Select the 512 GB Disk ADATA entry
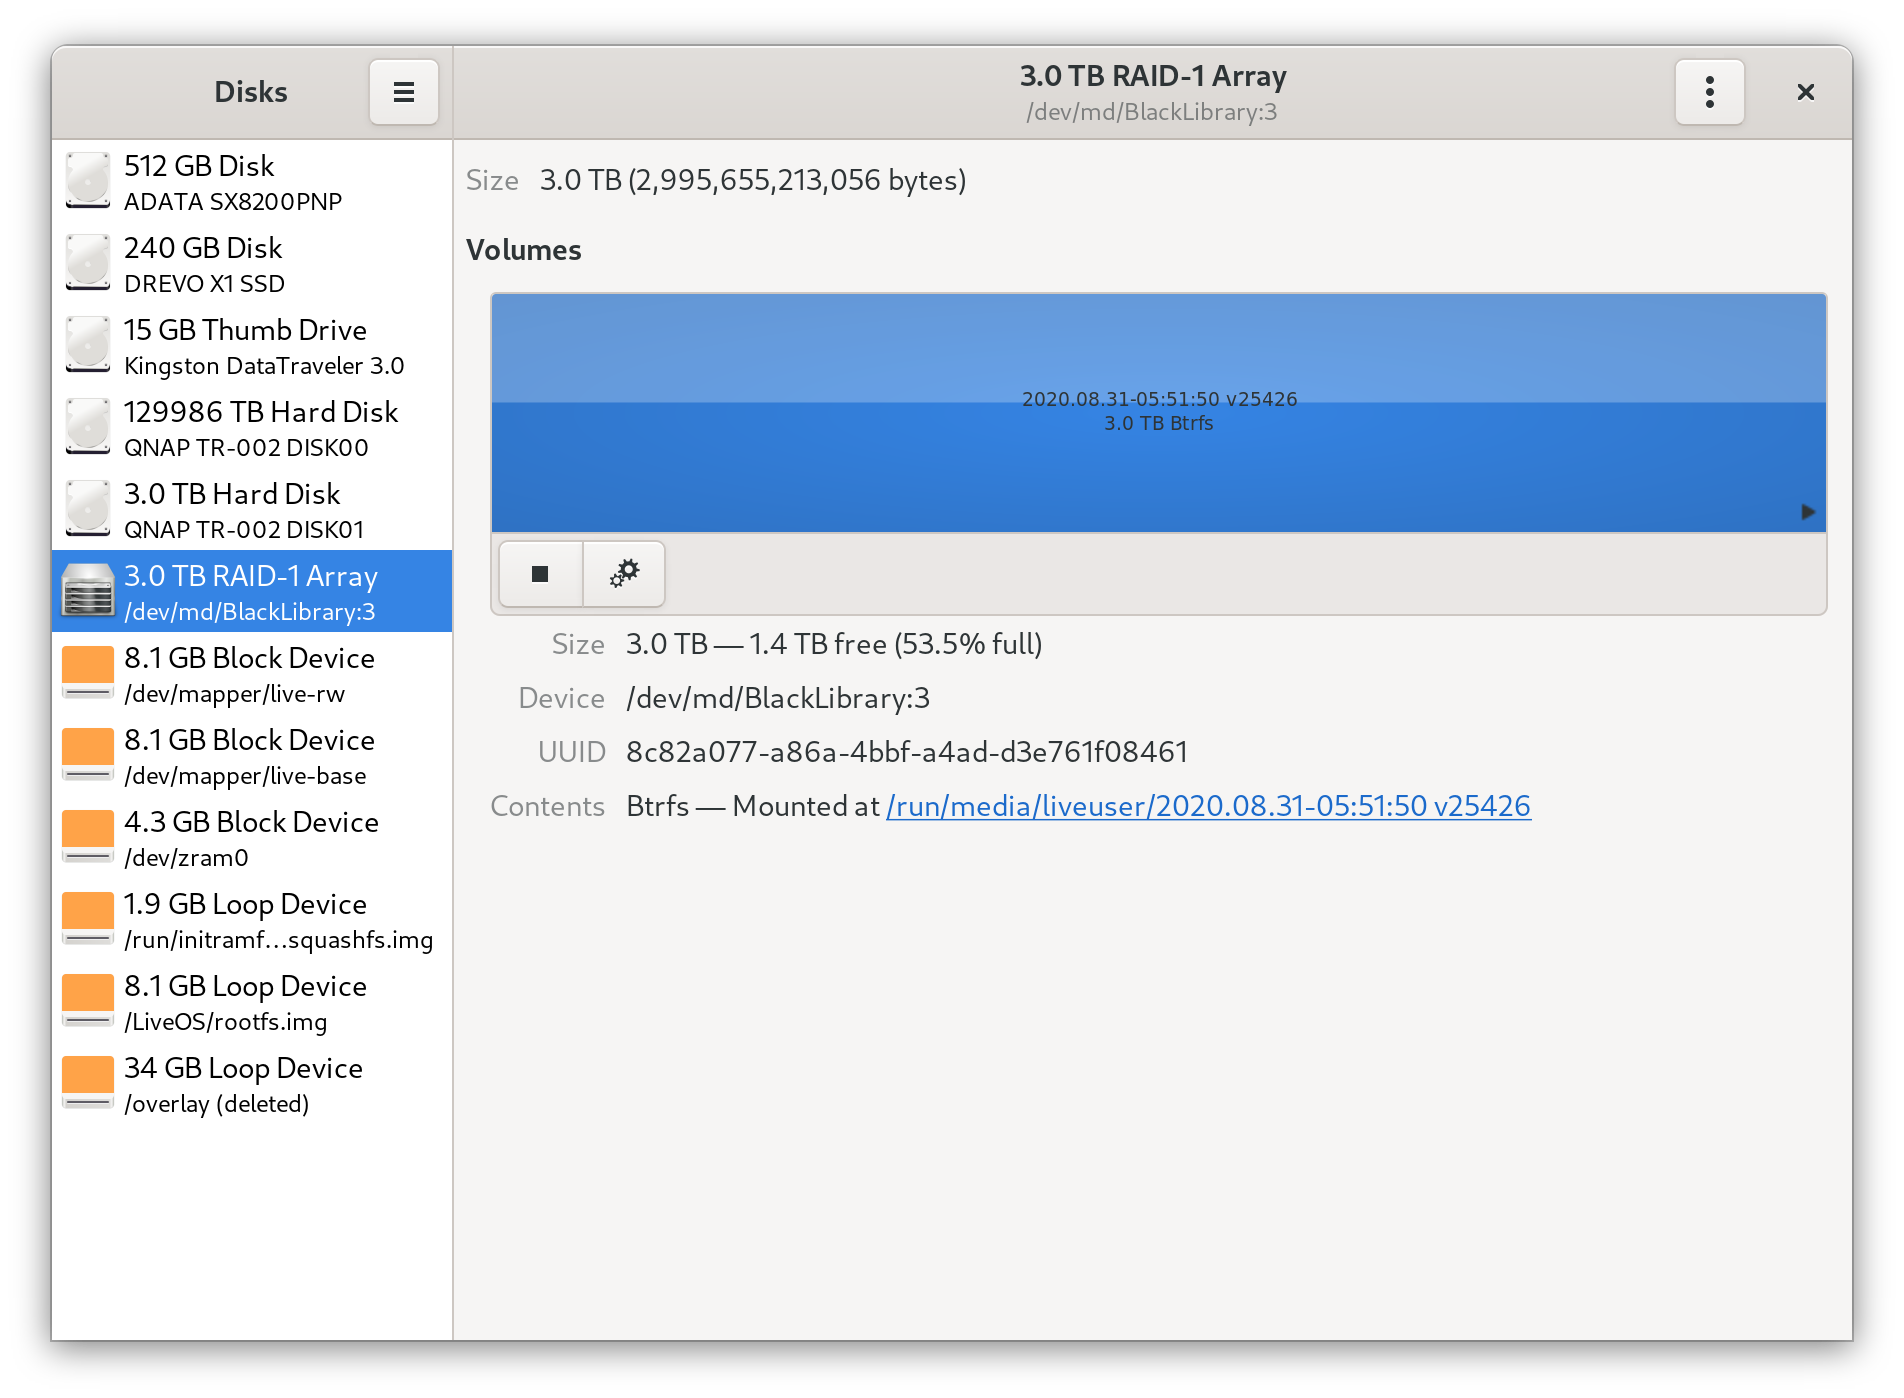Viewport: 1904px width, 1398px height. pos(252,181)
